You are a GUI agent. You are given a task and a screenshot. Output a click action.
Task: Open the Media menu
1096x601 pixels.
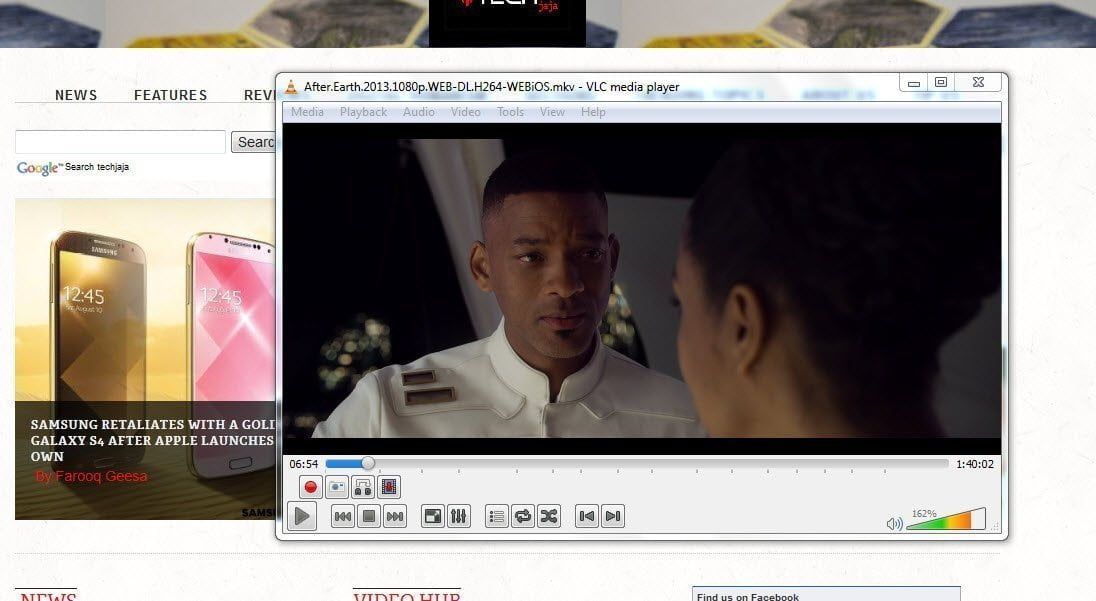click(307, 112)
